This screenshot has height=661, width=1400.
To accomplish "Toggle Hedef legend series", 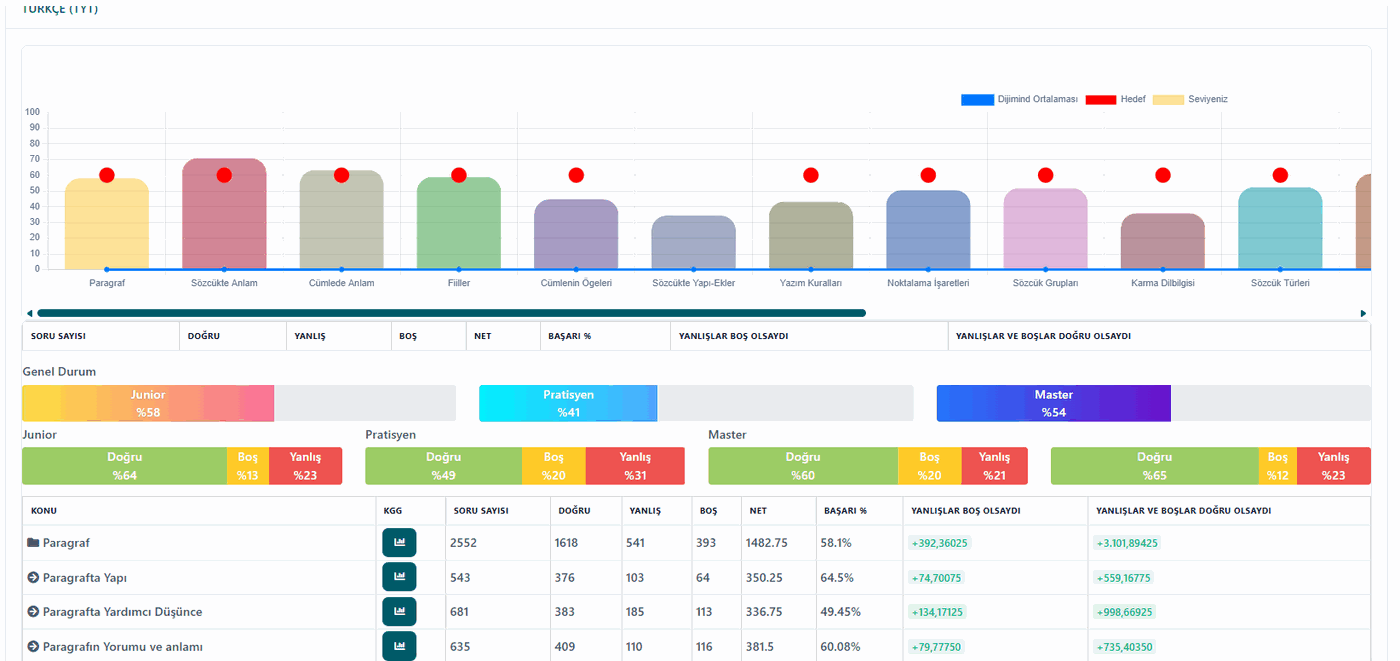I will pos(1116,100).
